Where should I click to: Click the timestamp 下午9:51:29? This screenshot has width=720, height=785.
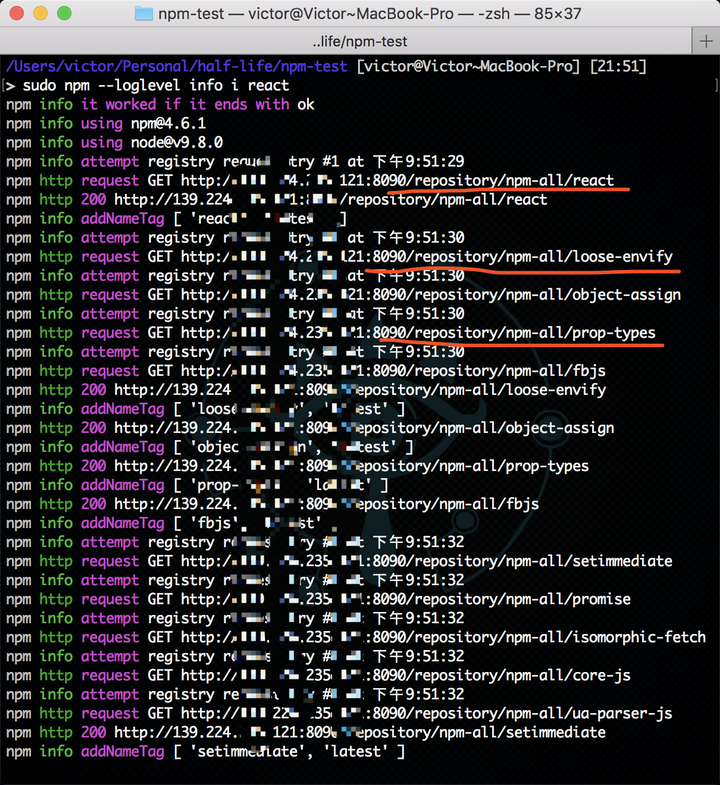[x=419, y=161]
